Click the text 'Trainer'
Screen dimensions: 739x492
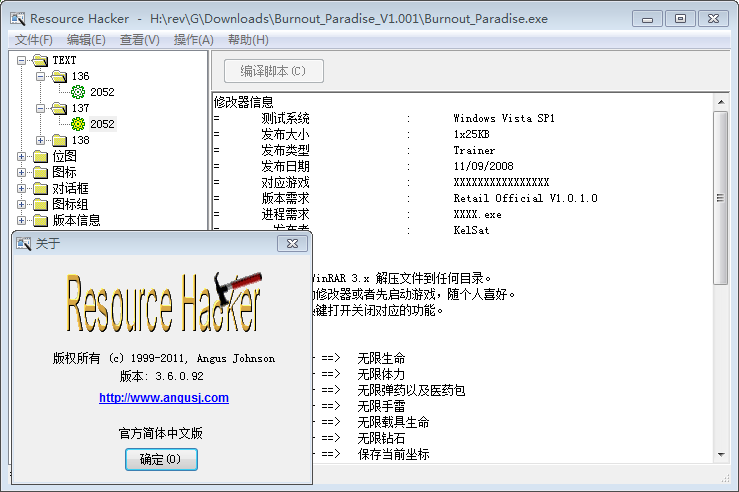pos(474,150)
